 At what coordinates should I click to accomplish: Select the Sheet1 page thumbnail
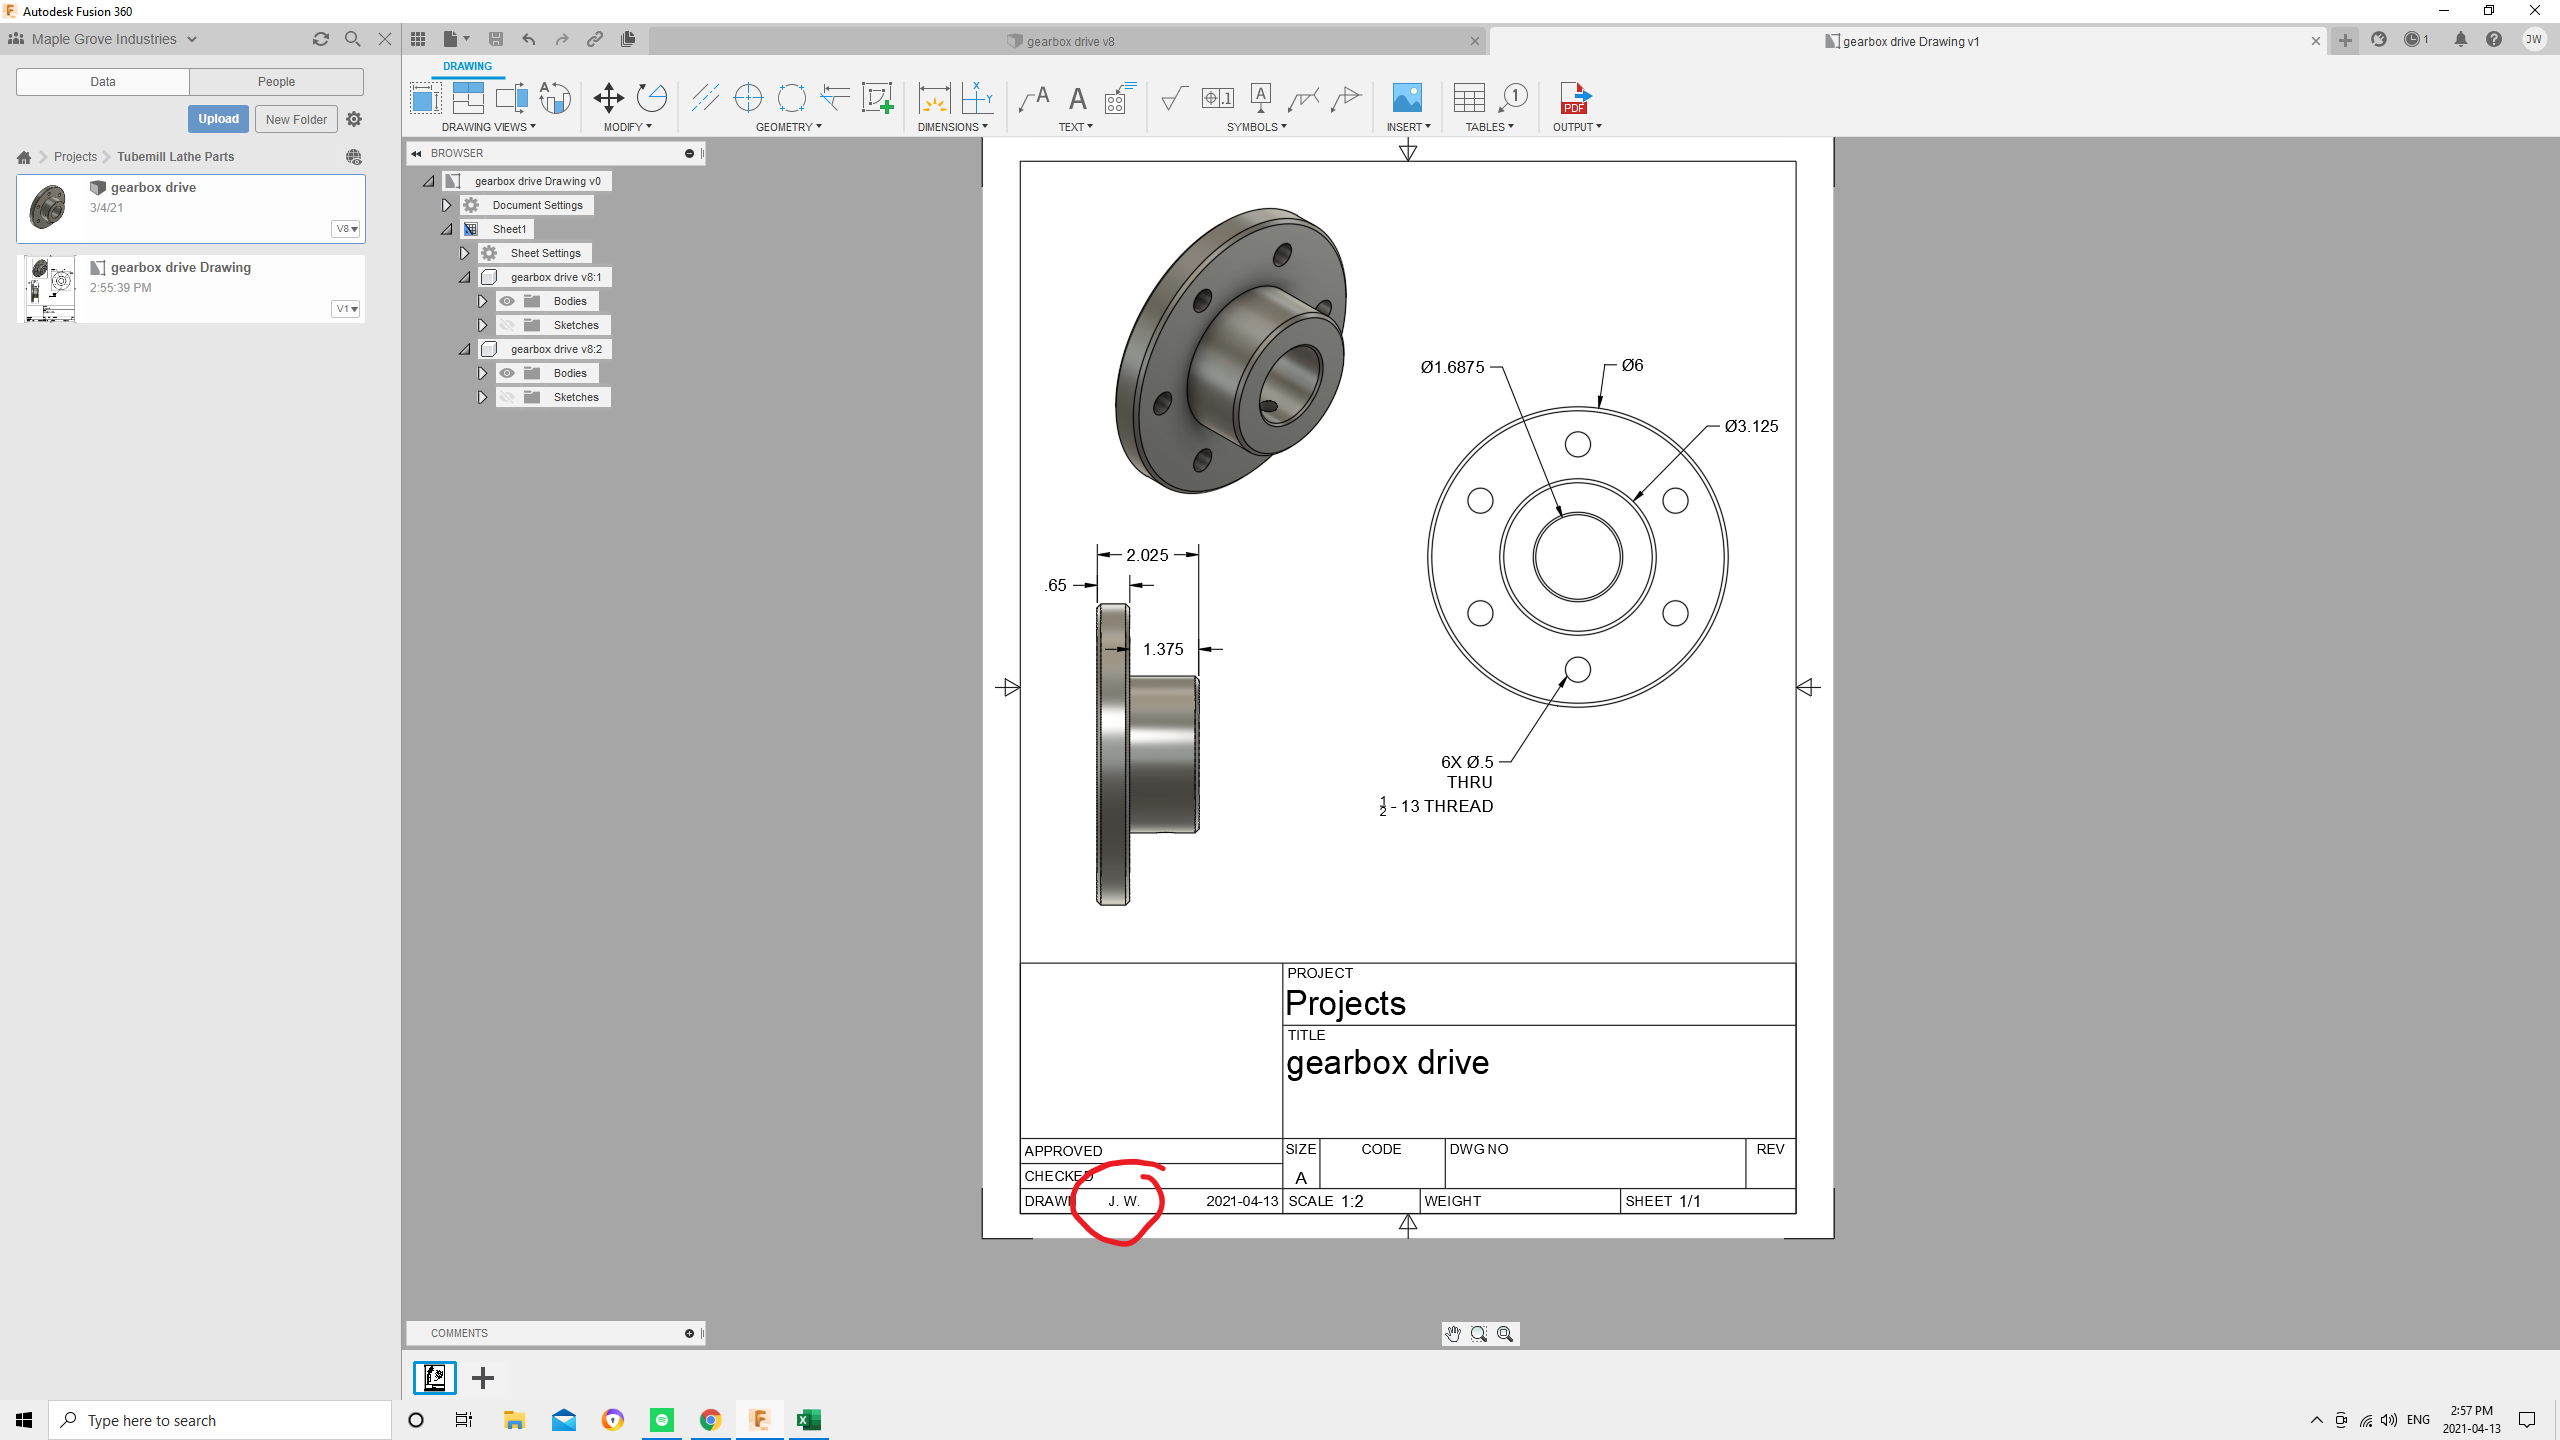point(434,1378)
